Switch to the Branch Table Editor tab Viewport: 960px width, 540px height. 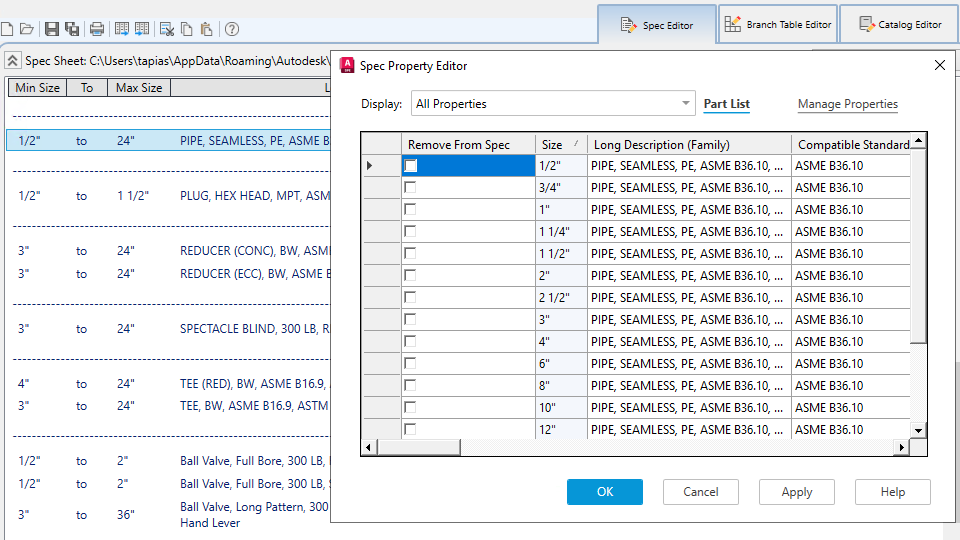[x=778, y=24]
